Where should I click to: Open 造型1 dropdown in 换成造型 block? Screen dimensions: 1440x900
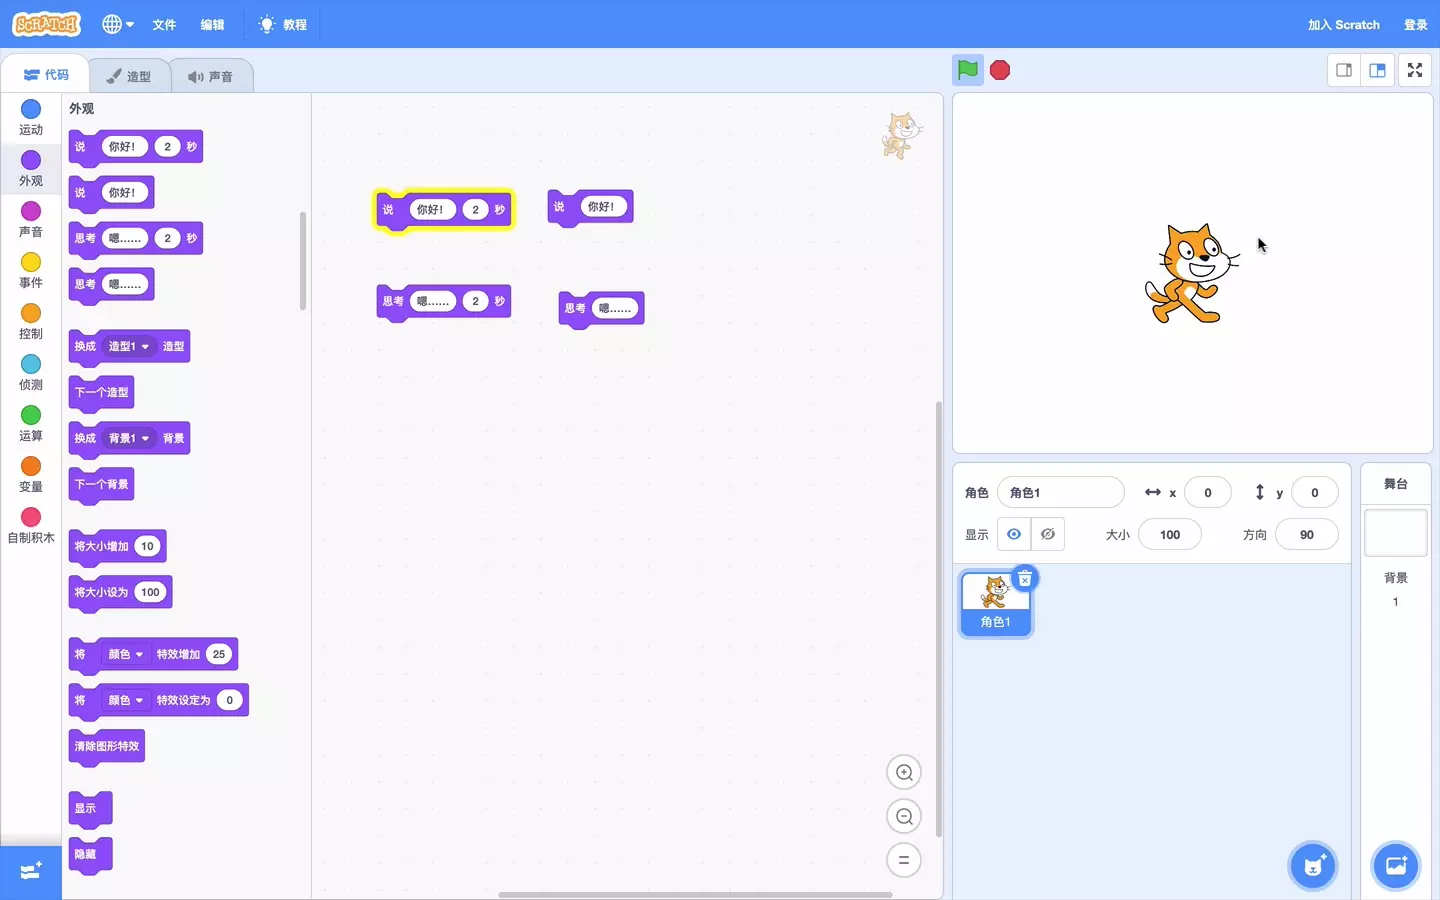click(129, 346)
